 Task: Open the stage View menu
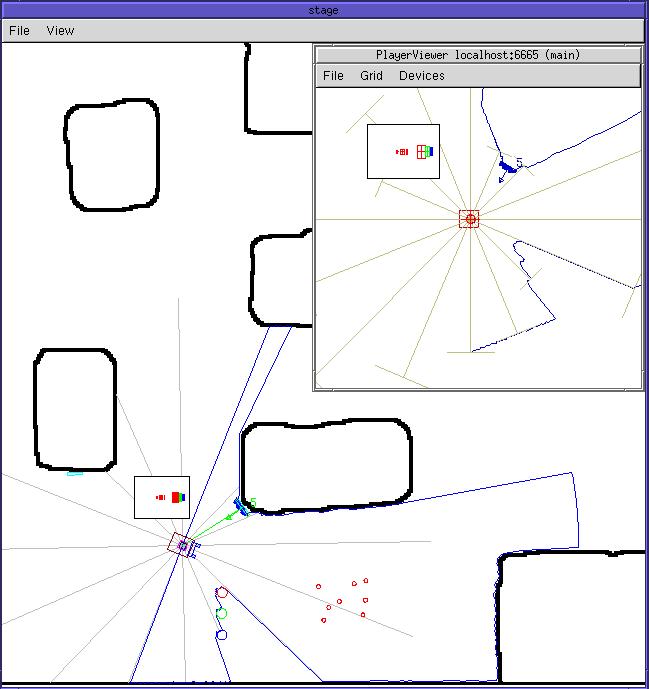click(x=60, y=30)
